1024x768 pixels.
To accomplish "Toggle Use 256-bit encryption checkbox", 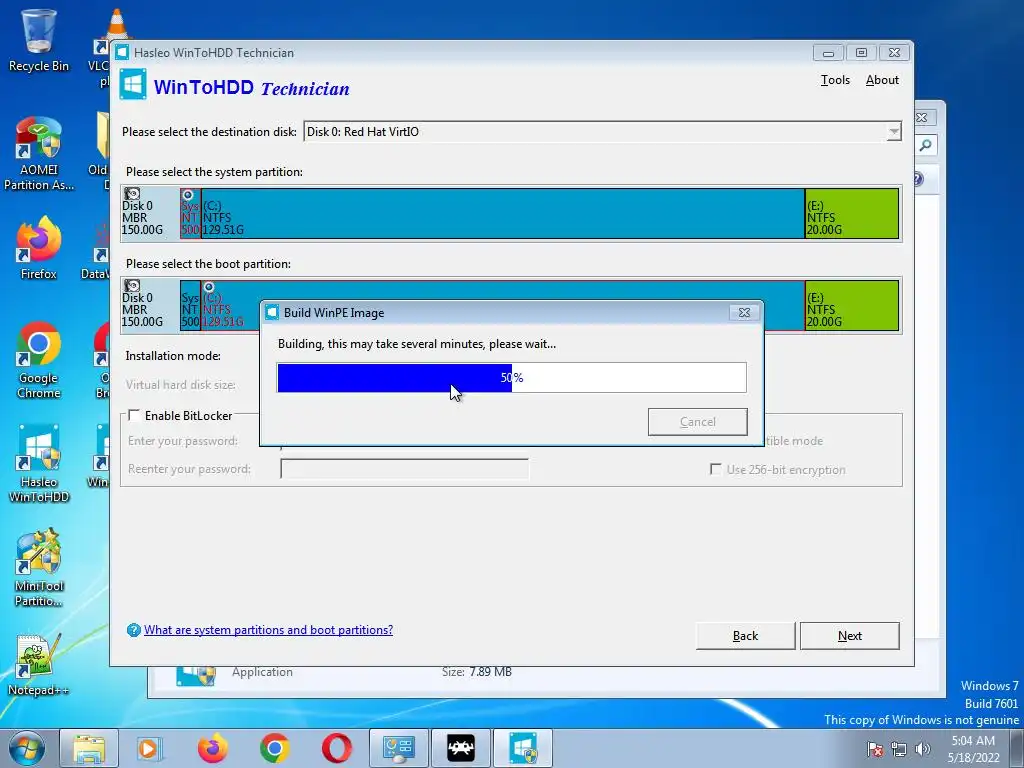I will tap(716, 470).
